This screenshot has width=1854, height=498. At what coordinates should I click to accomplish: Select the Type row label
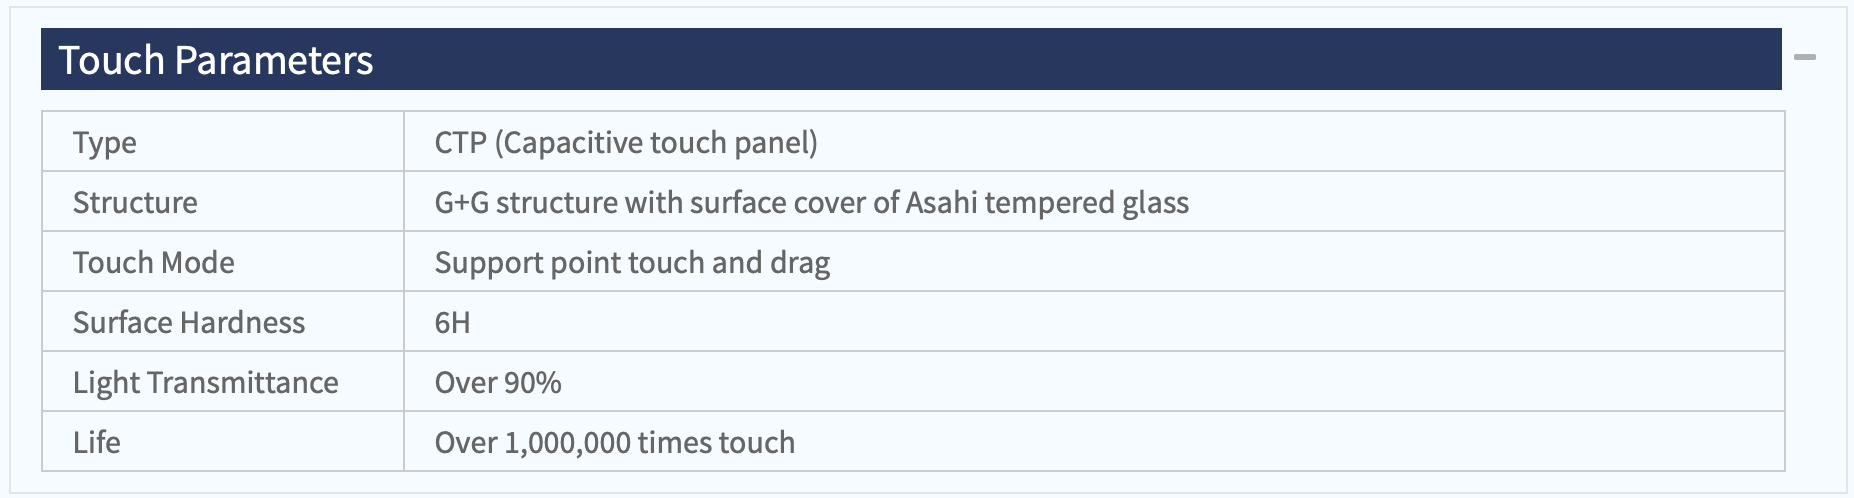(105, 143)
